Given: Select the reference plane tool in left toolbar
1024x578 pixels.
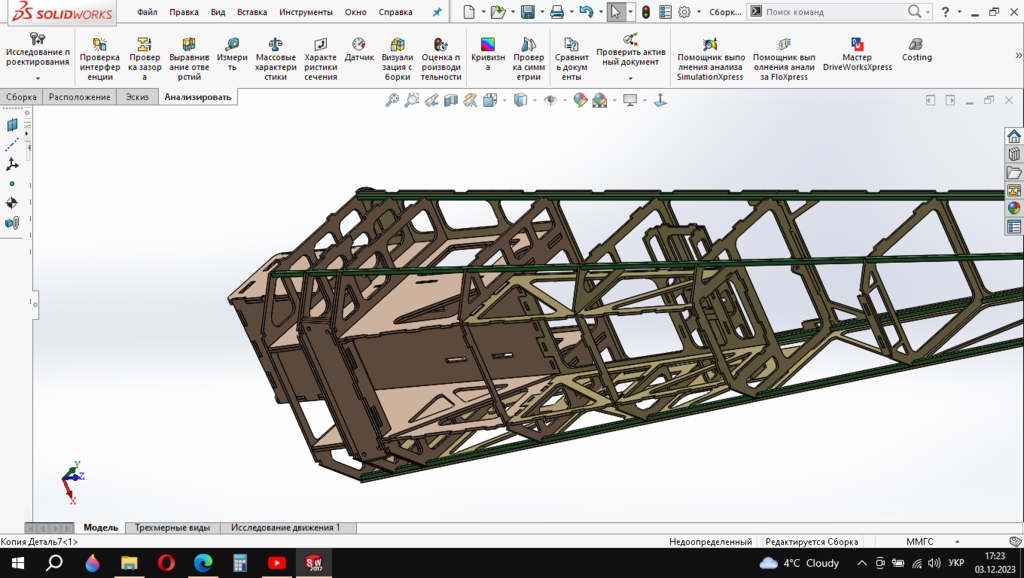Looking at the screenshot, I should (12, 125).
